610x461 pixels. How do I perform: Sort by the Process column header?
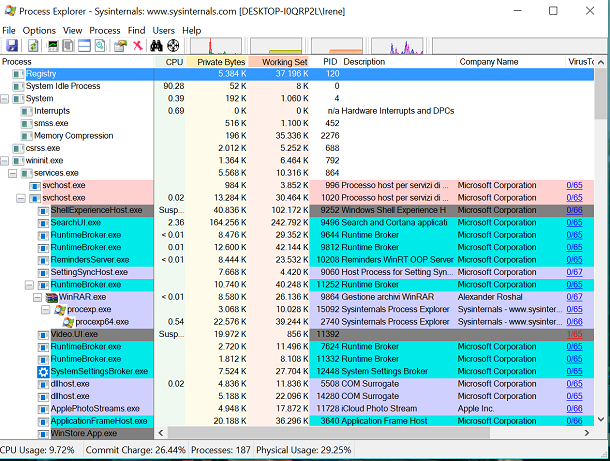[77, 62]
